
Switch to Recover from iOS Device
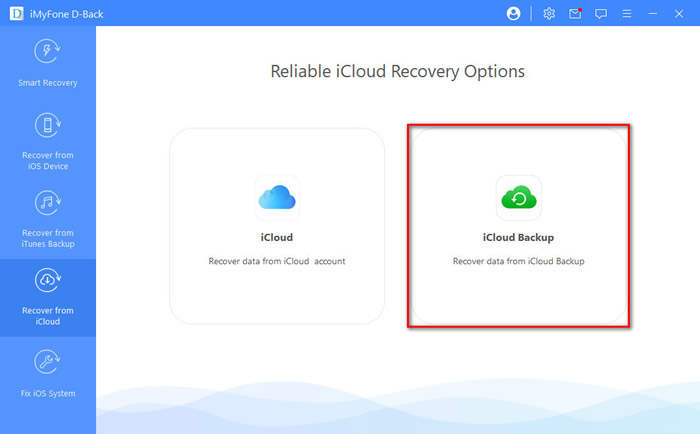(48, 126)
